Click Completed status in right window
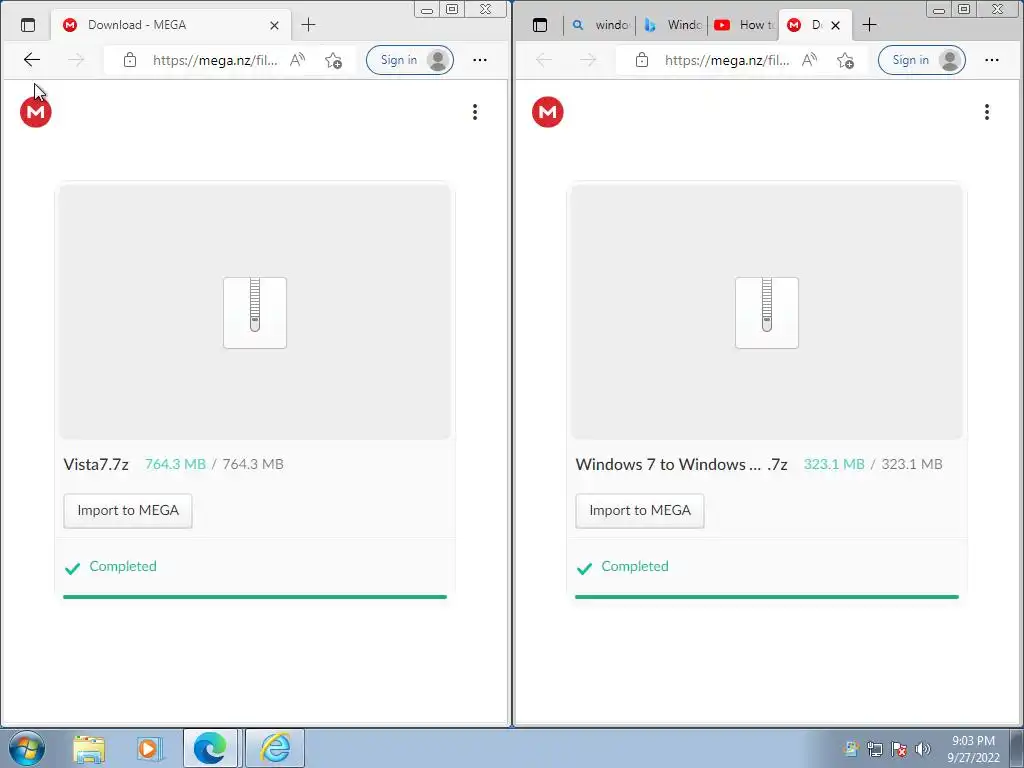 (622, 567)
